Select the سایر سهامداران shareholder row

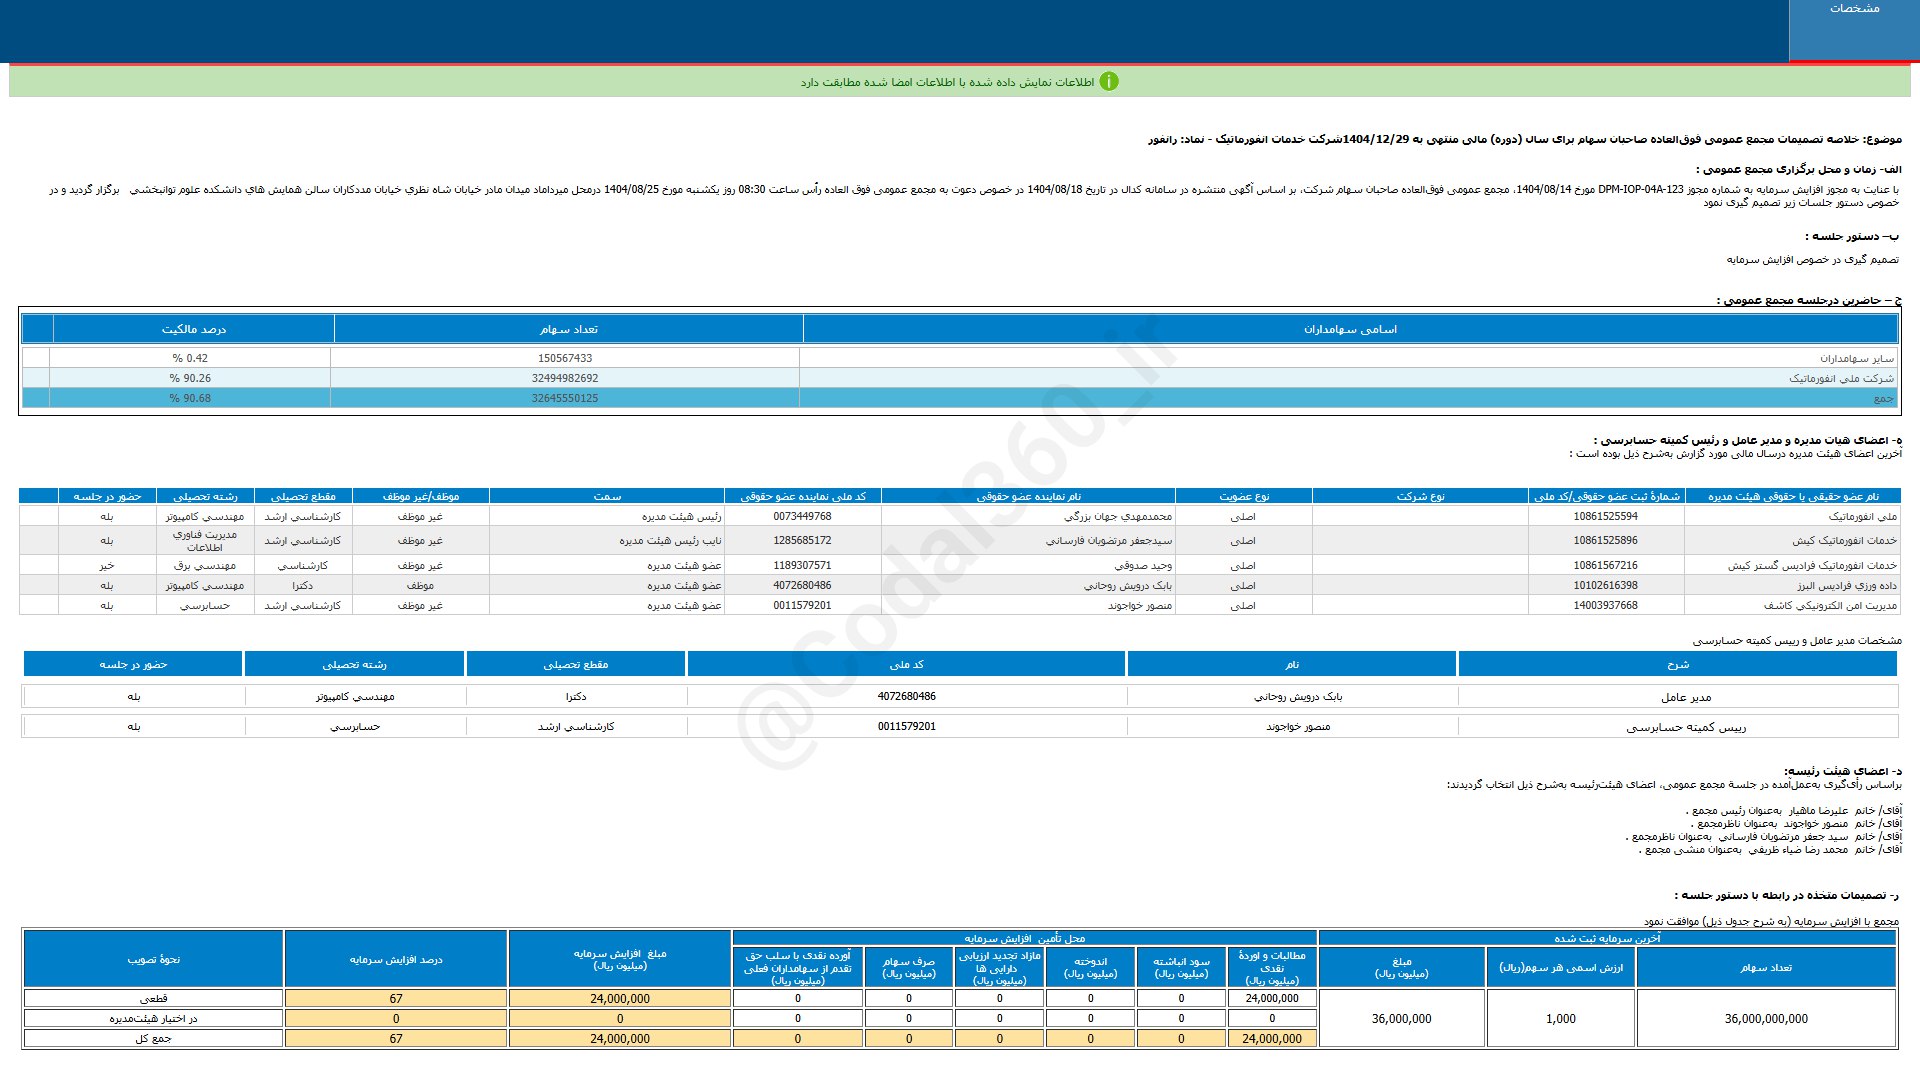tap(1856, 358)
